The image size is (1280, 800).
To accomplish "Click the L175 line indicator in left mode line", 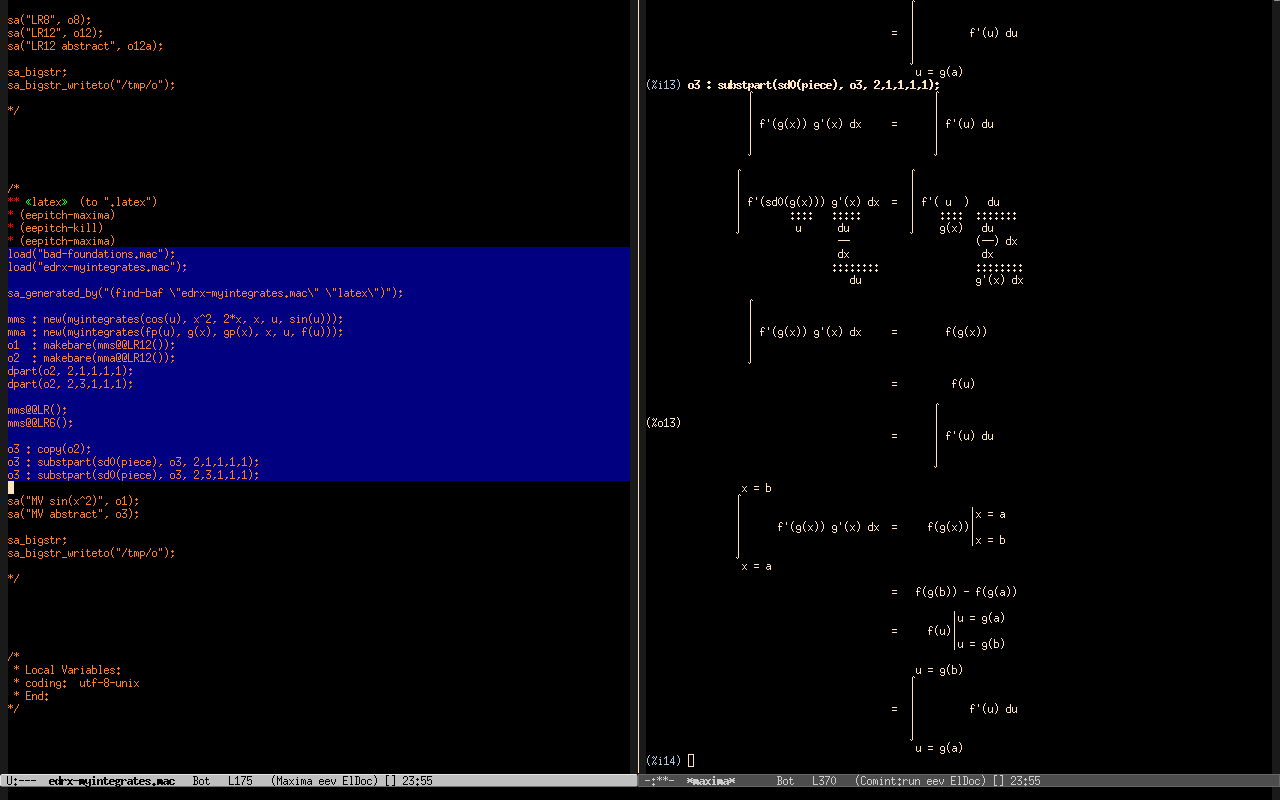I will 240,781.
